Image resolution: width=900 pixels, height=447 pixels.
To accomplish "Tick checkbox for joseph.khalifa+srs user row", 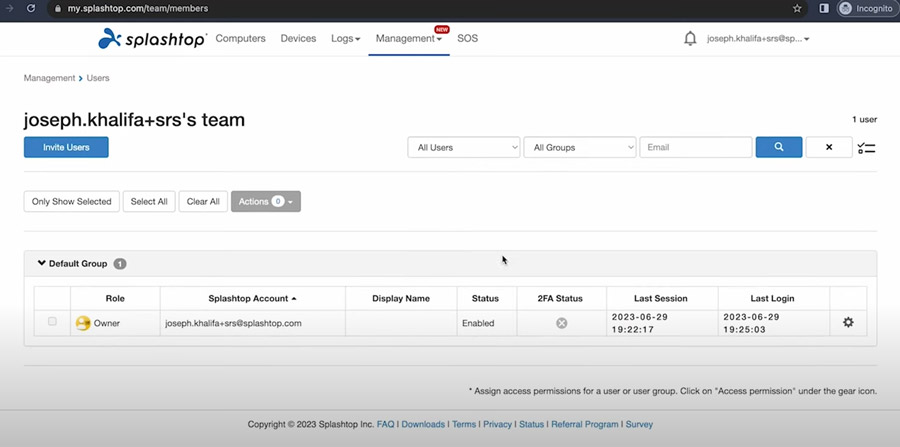I will (52, 321).
